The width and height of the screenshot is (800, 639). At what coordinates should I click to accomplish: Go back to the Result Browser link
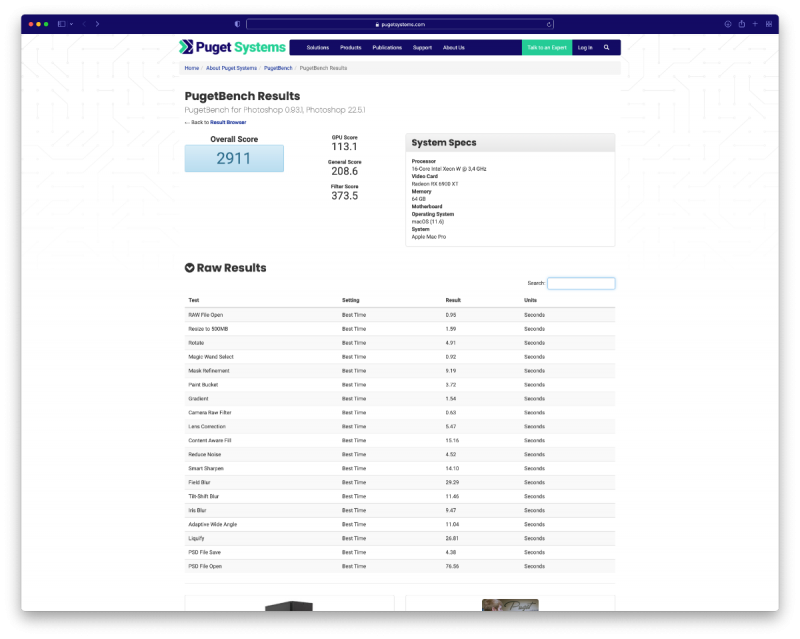point(228,122)
